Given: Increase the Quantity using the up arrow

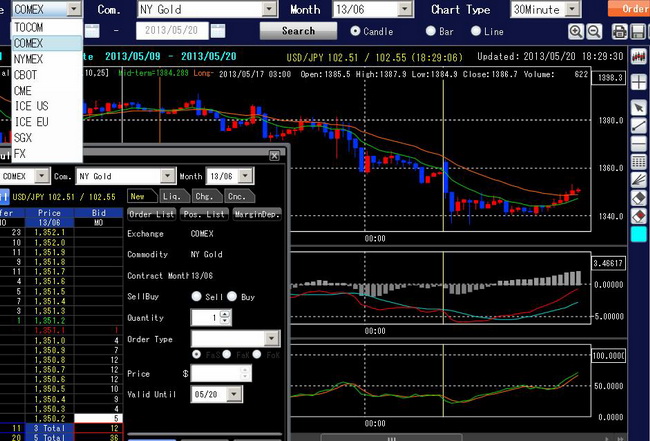Looking at the screenshot, I should (x=225, y=314).
